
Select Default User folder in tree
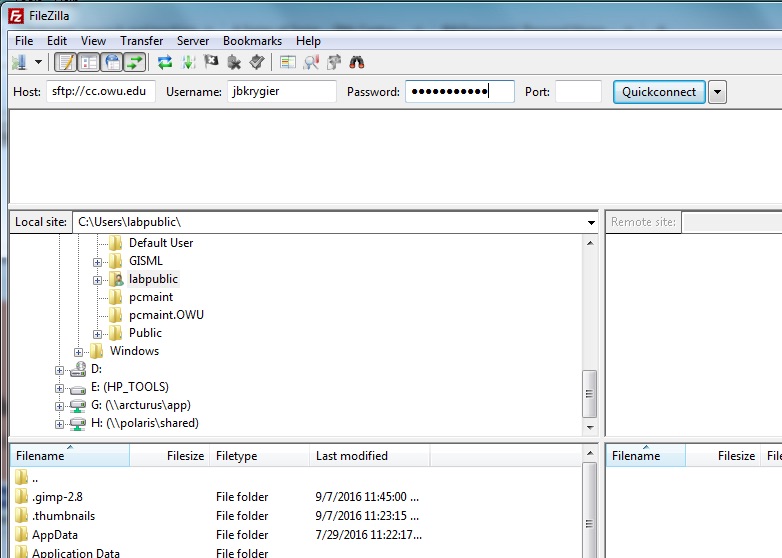point(161,243)
